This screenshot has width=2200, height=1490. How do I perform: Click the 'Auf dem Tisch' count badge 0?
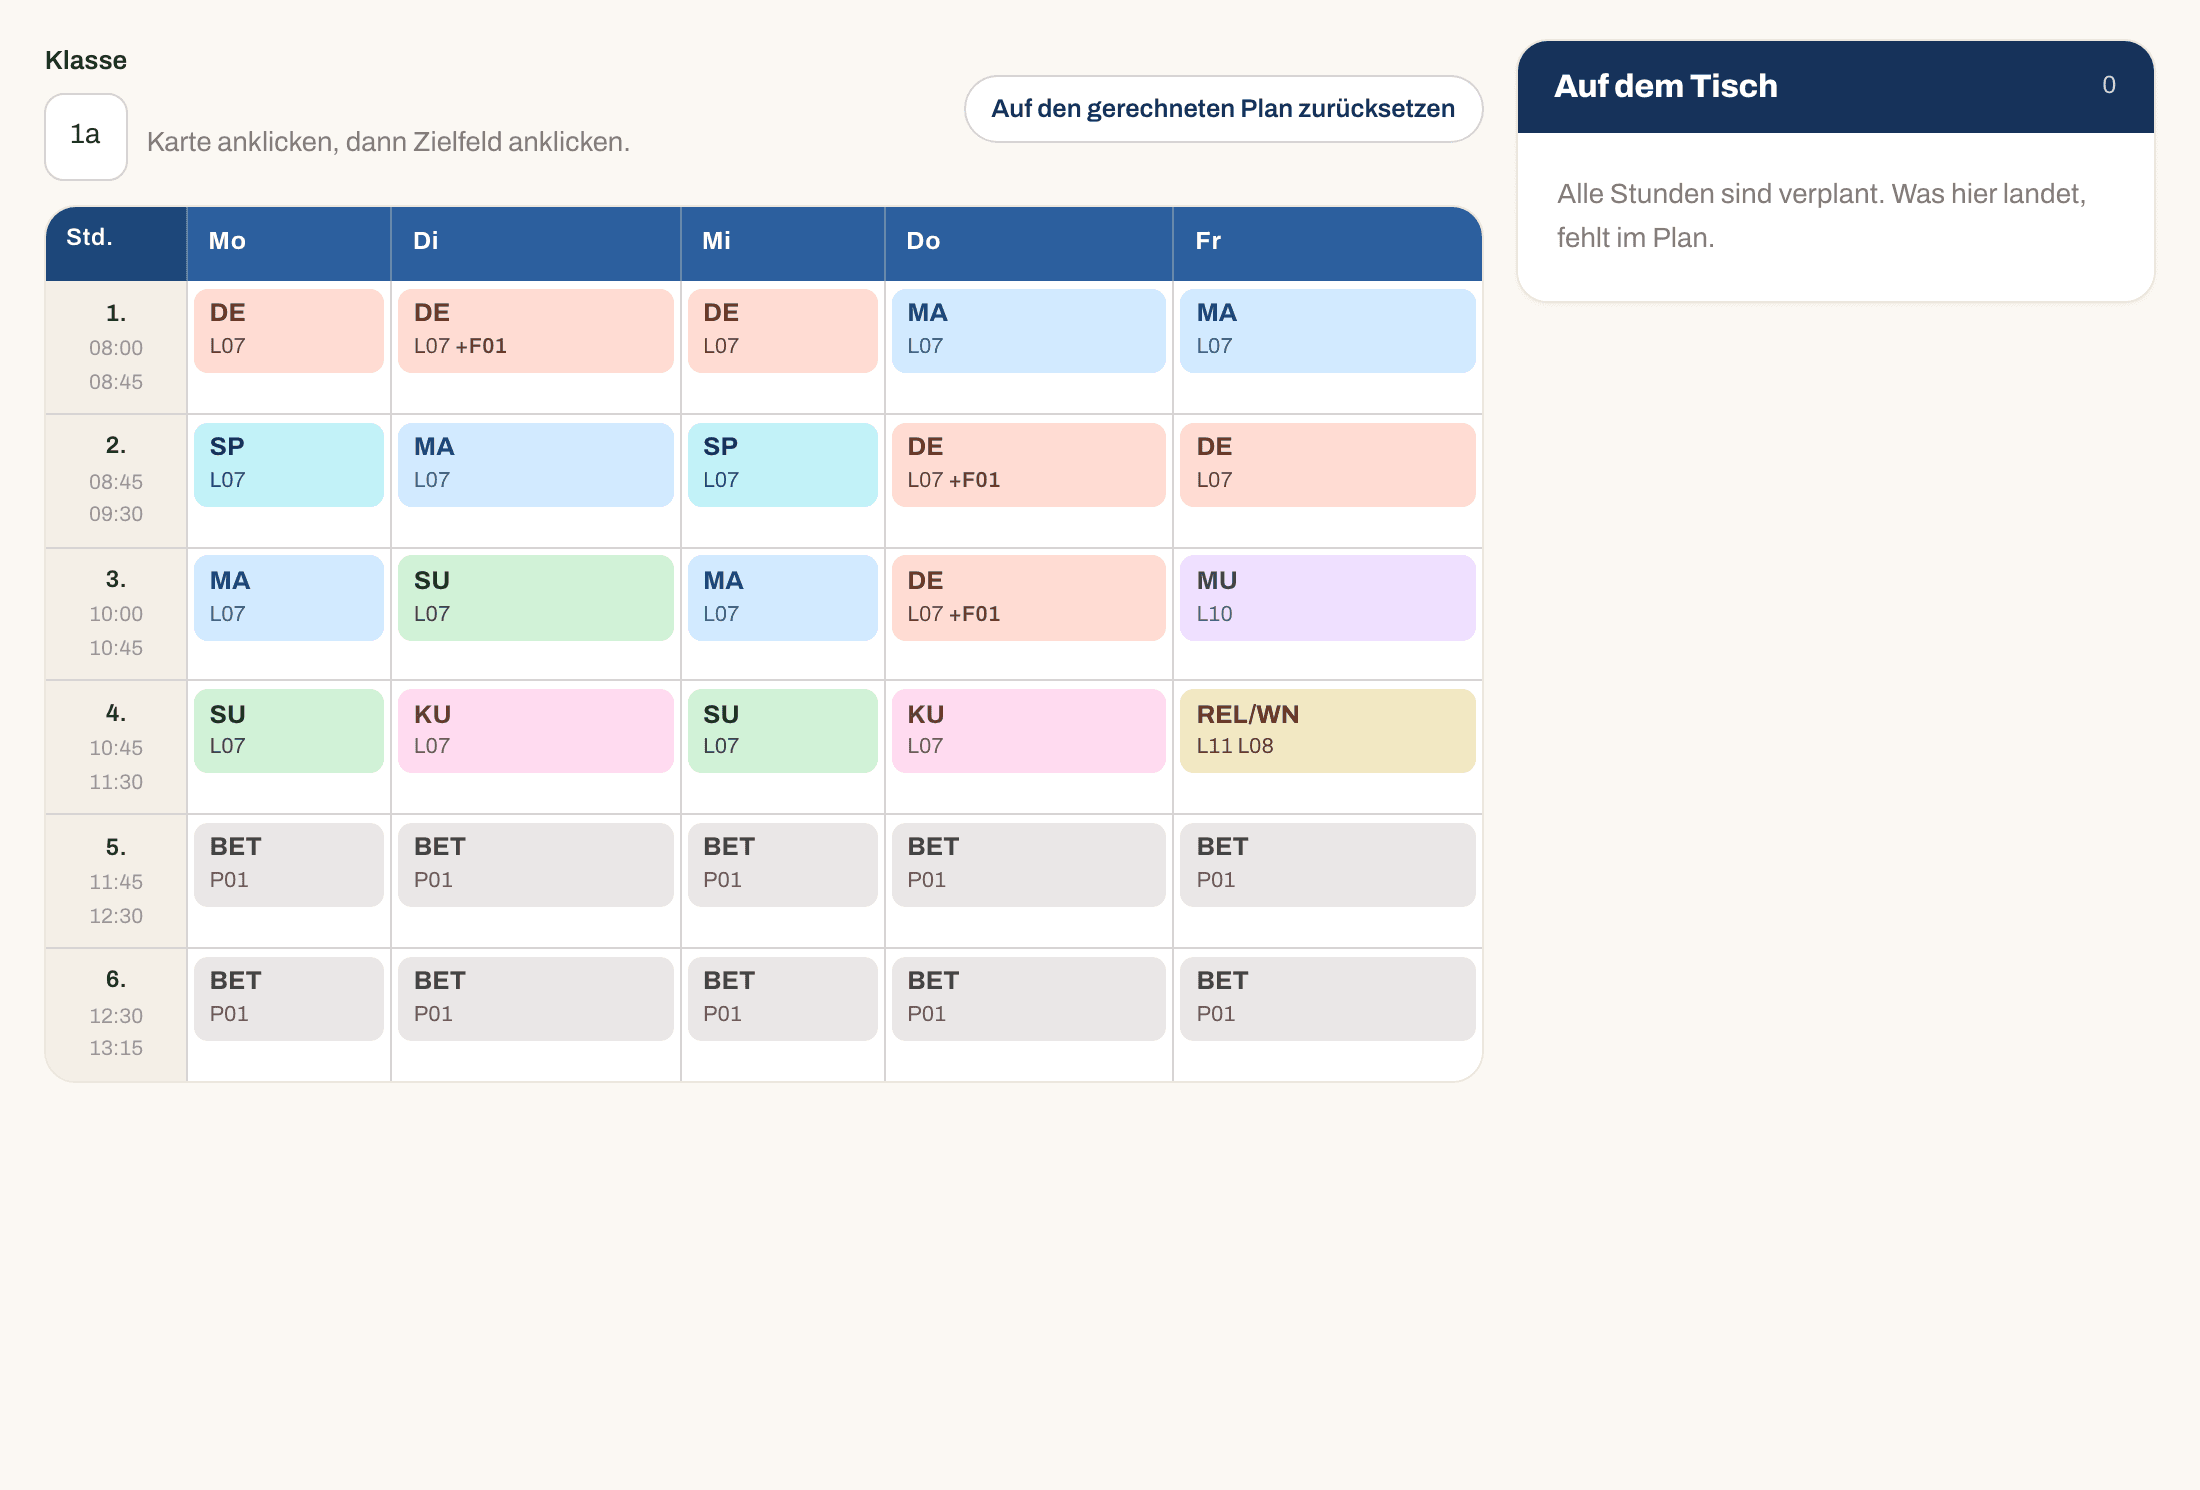click(2108, 85)
